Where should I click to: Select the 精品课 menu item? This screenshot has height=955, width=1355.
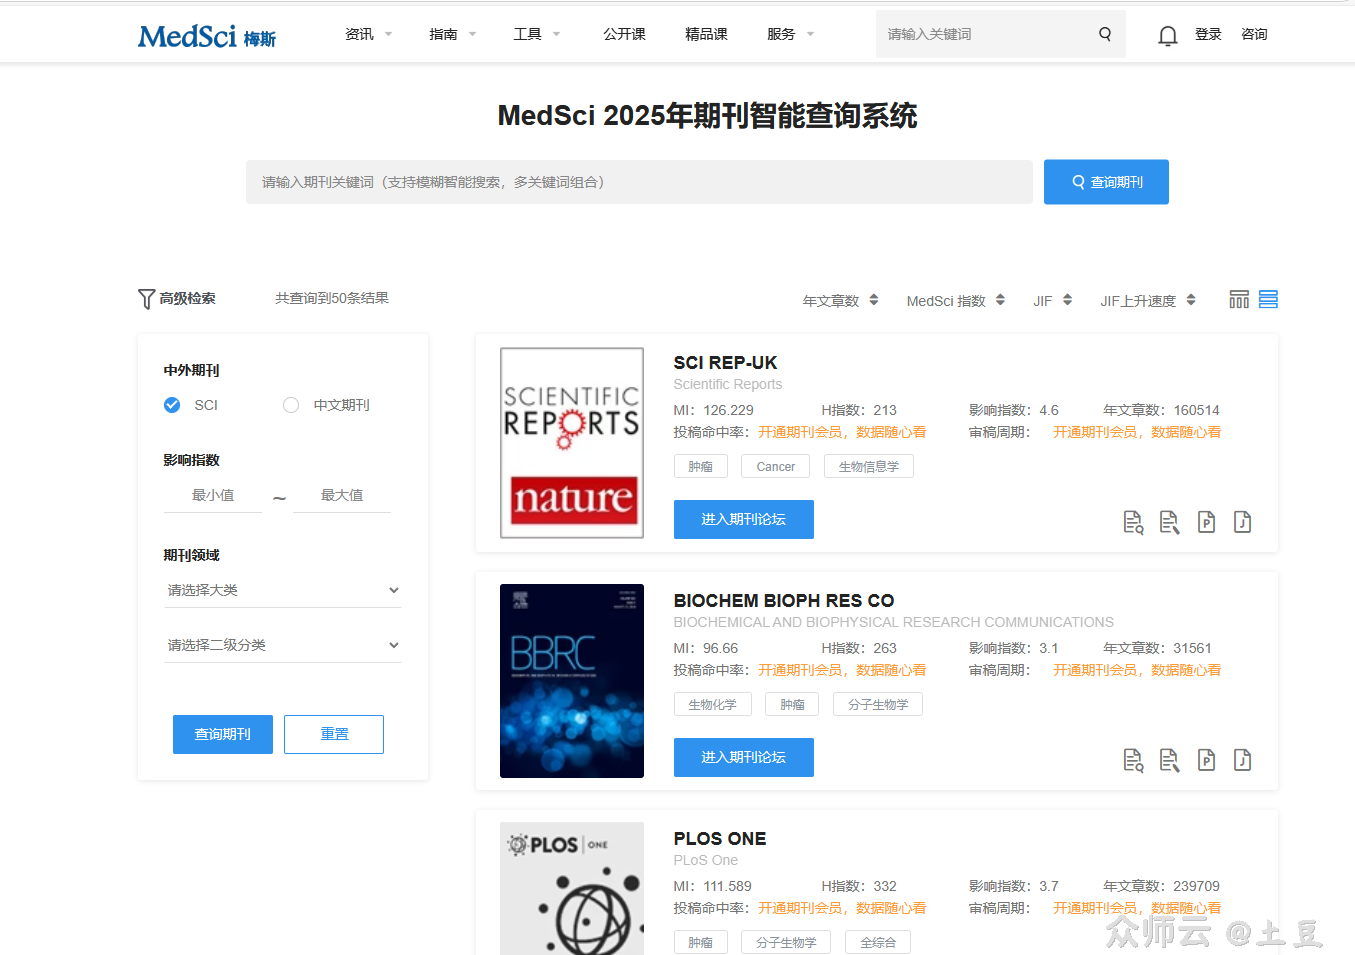coord(707,33)
